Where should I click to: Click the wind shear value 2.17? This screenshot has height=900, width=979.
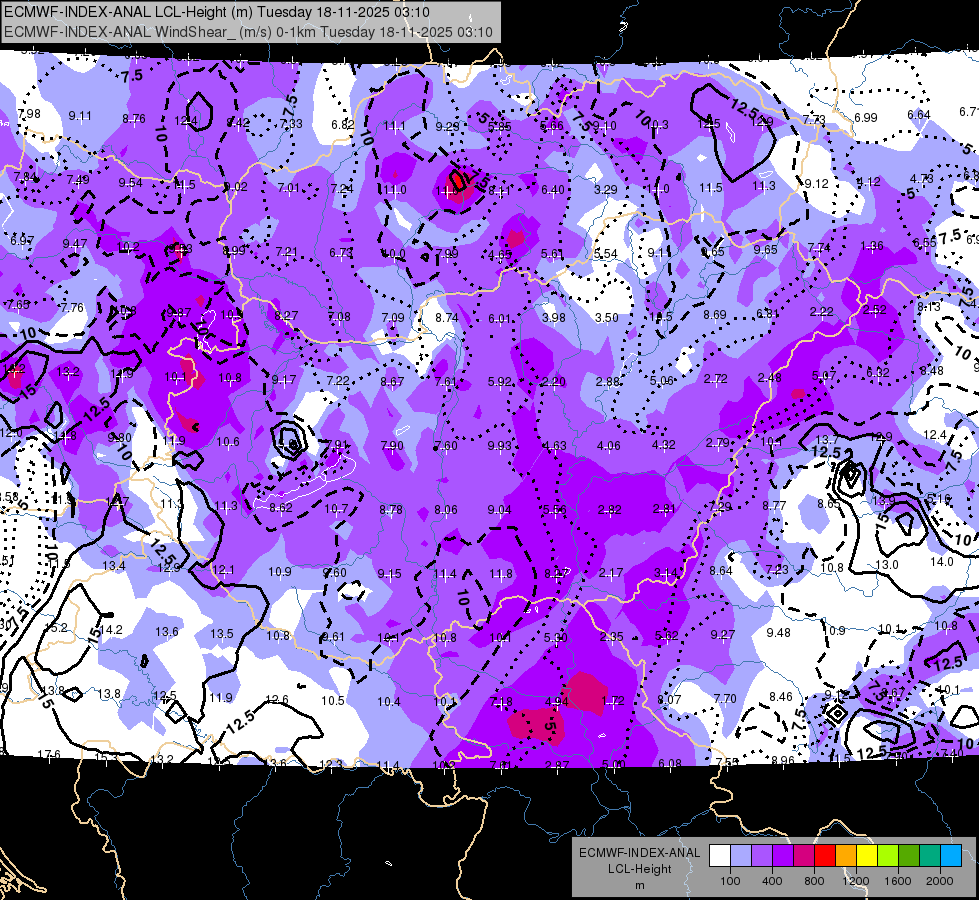[x=610, y=572]
